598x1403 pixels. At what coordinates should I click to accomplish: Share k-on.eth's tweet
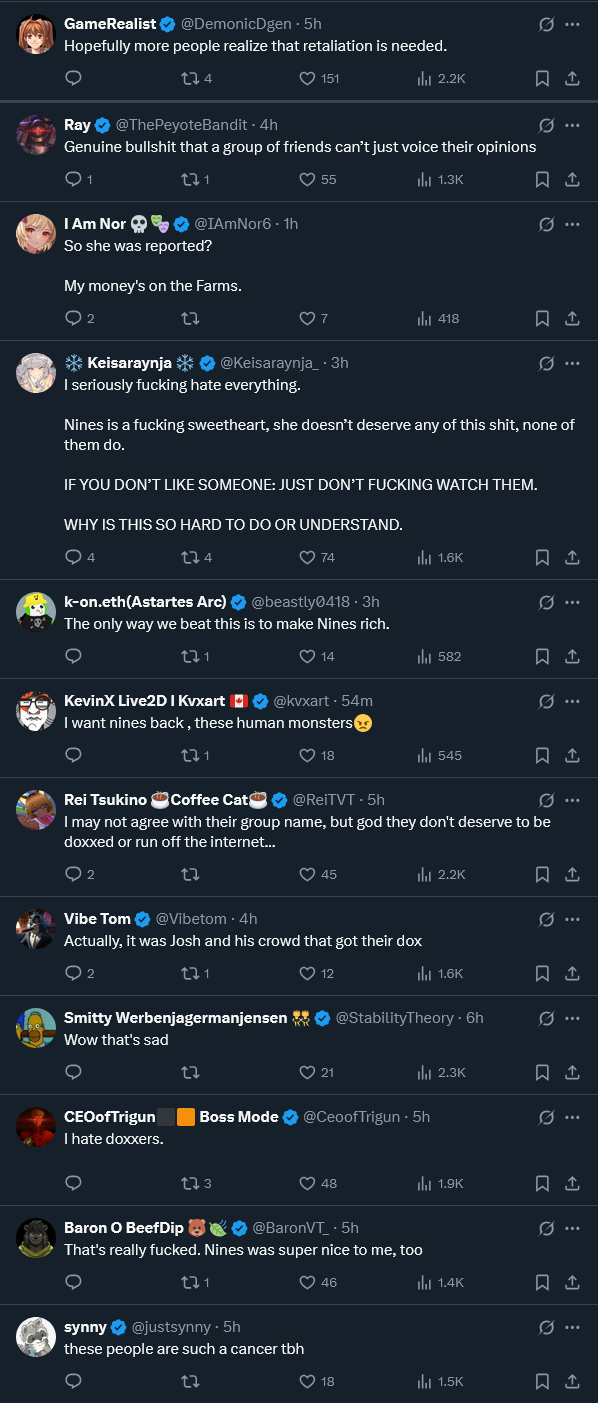pos(572,656)
